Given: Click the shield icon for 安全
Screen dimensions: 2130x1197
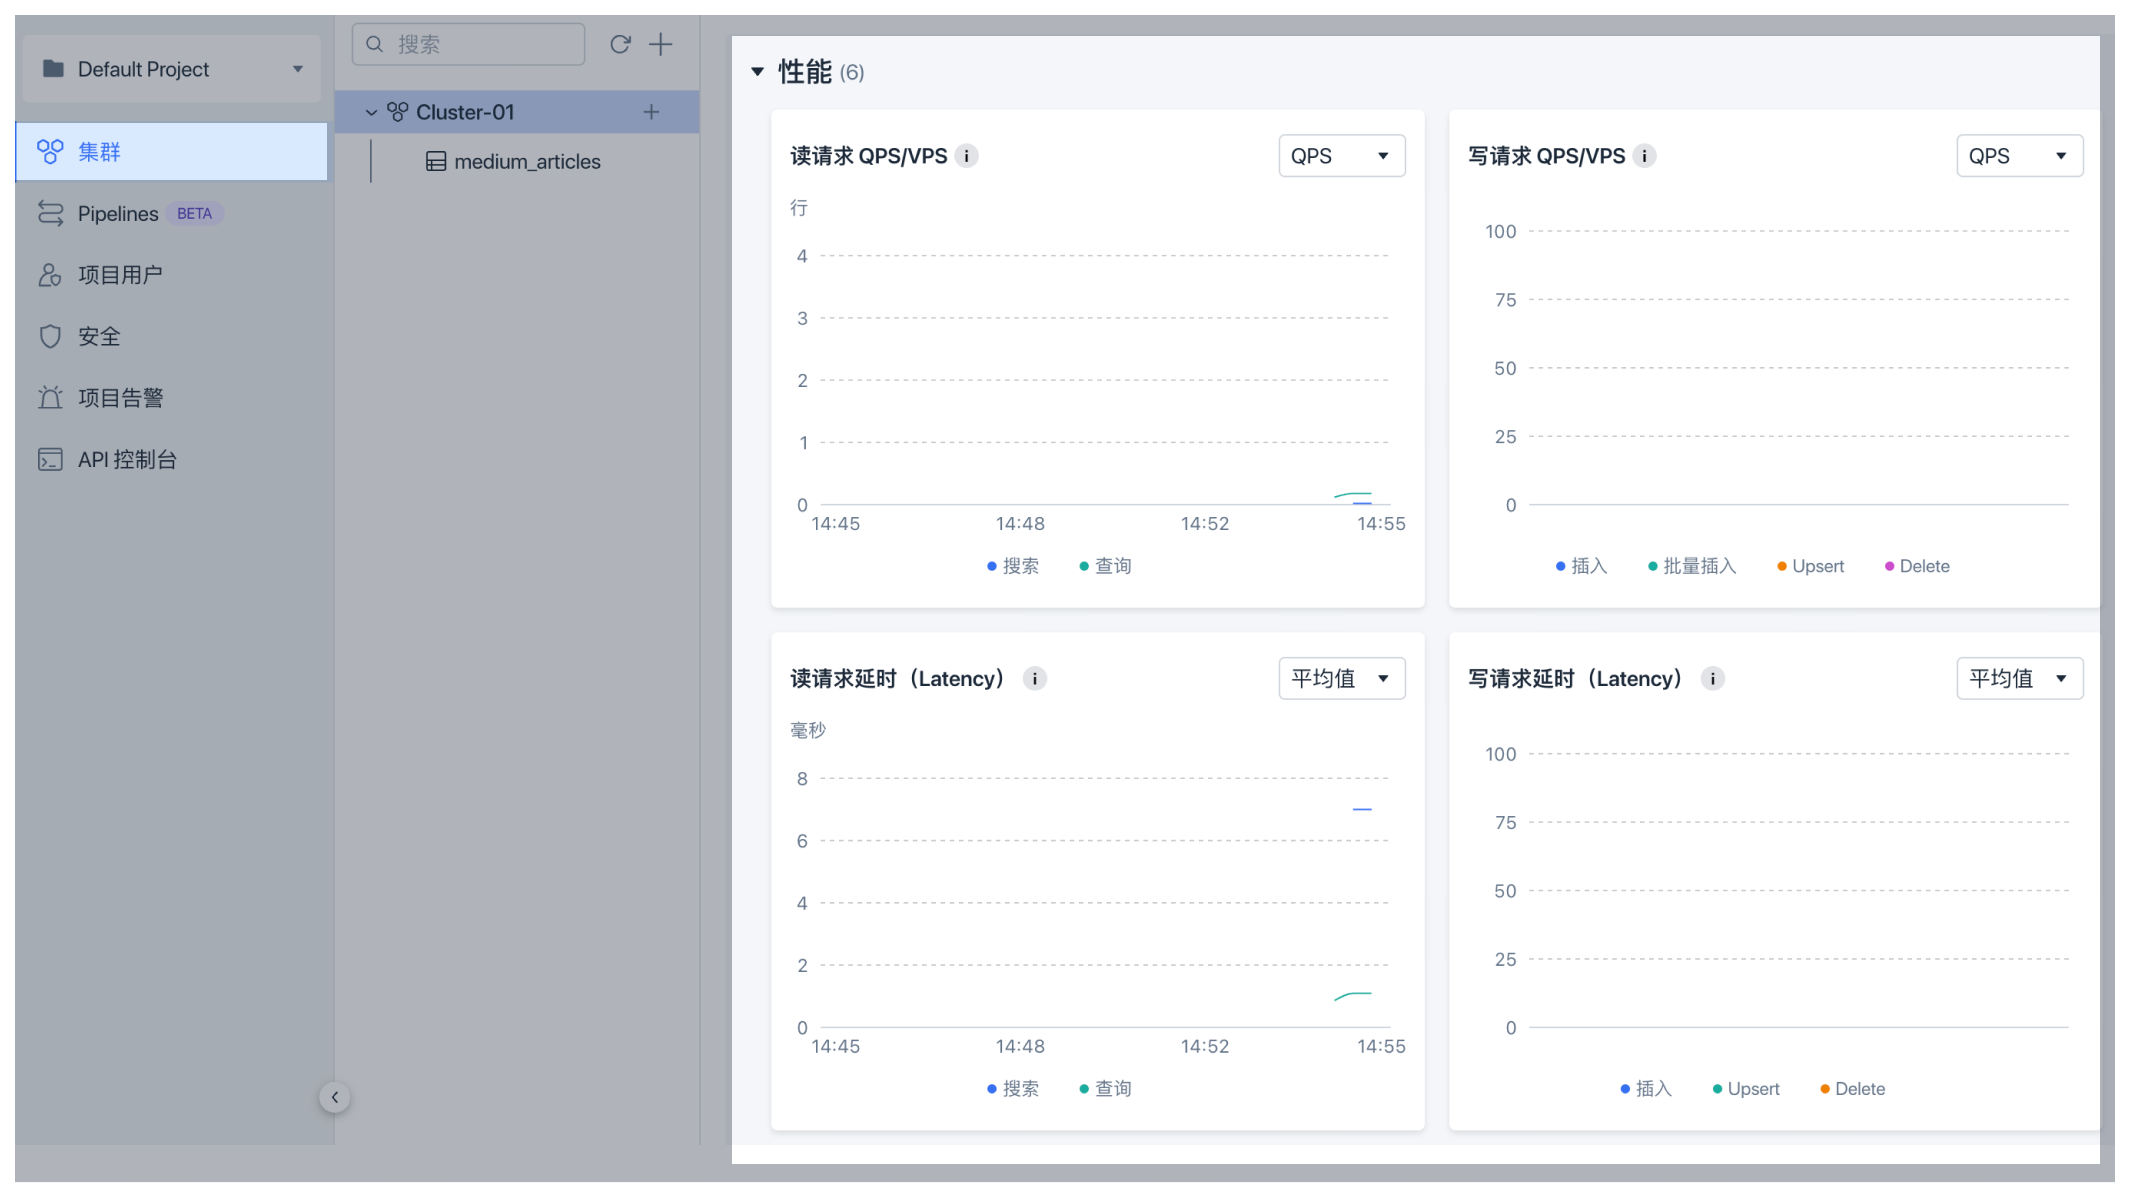Looking at the screenshot, I should tap(50, 336).
